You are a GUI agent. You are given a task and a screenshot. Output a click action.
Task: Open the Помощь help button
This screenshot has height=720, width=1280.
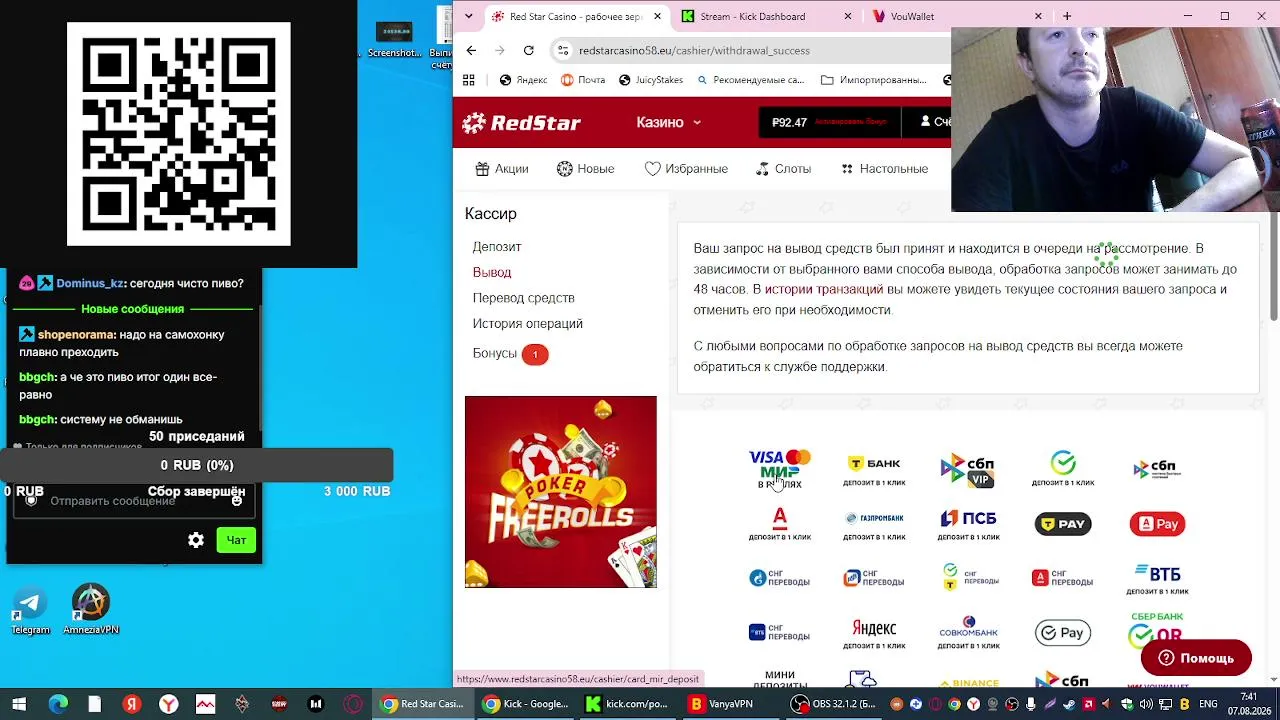(x=1196, y=658)
